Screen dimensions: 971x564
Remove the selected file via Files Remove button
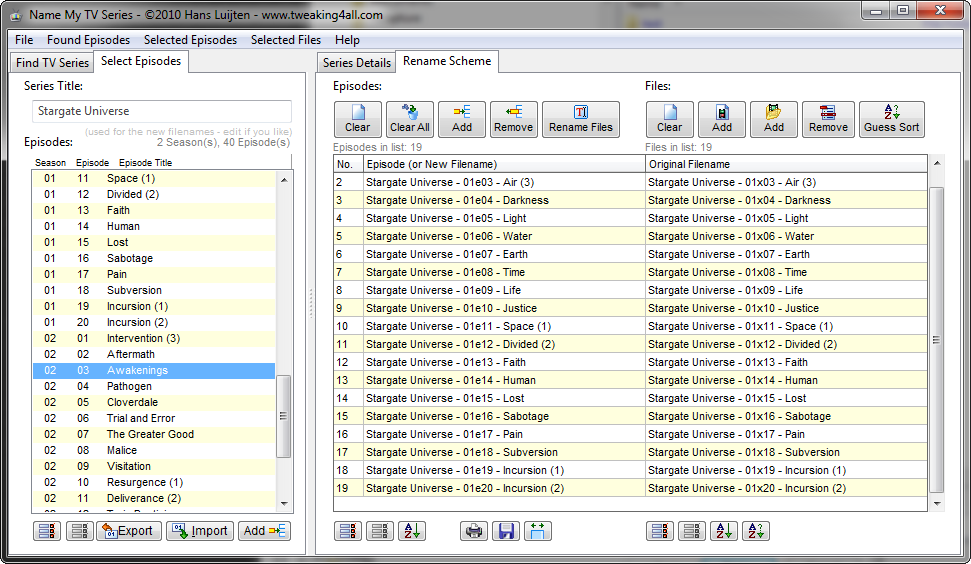(828, 119)
